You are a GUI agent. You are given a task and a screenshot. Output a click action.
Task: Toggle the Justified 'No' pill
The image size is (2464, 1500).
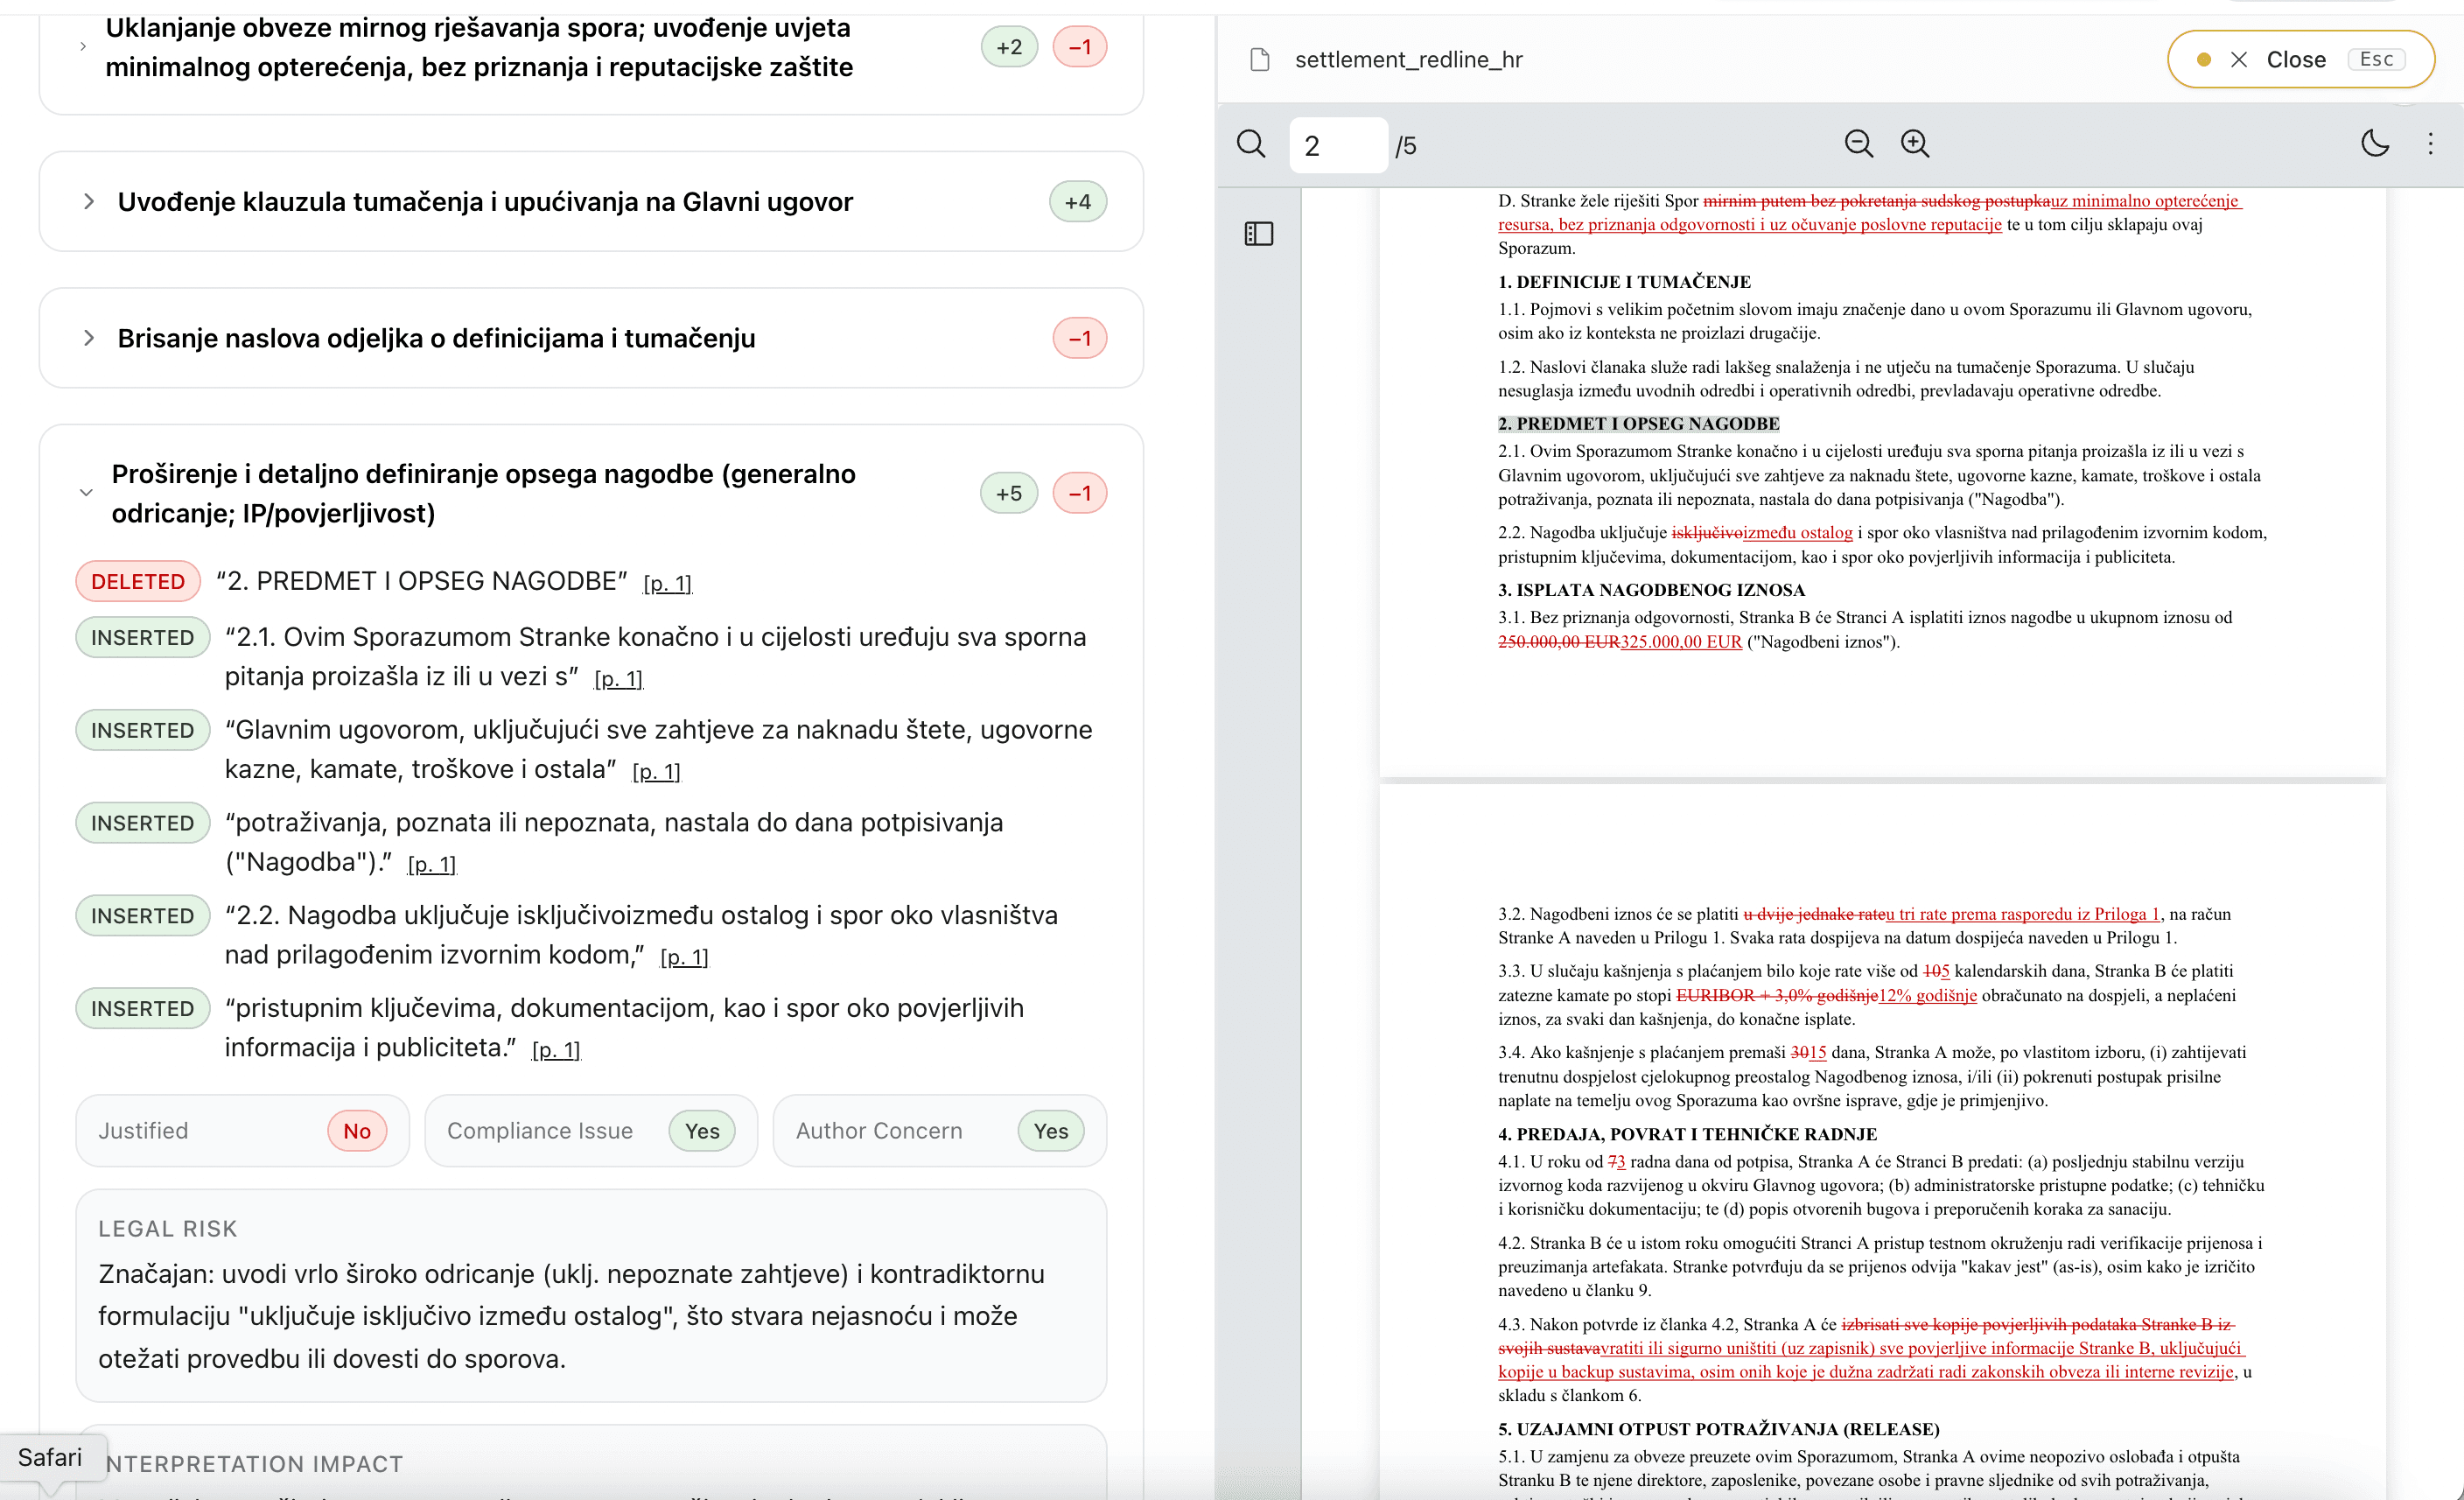pos(357,1131)
